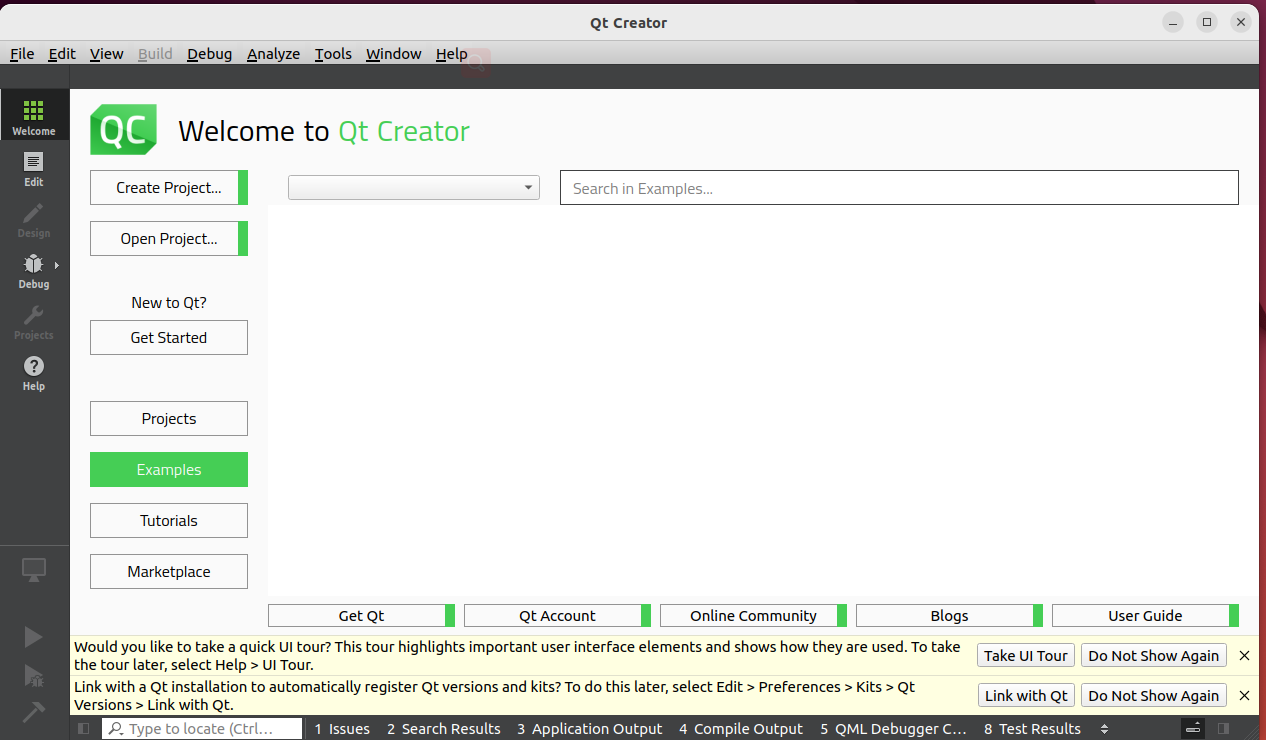Click the Create Project... button

click(x=168, y=188)
